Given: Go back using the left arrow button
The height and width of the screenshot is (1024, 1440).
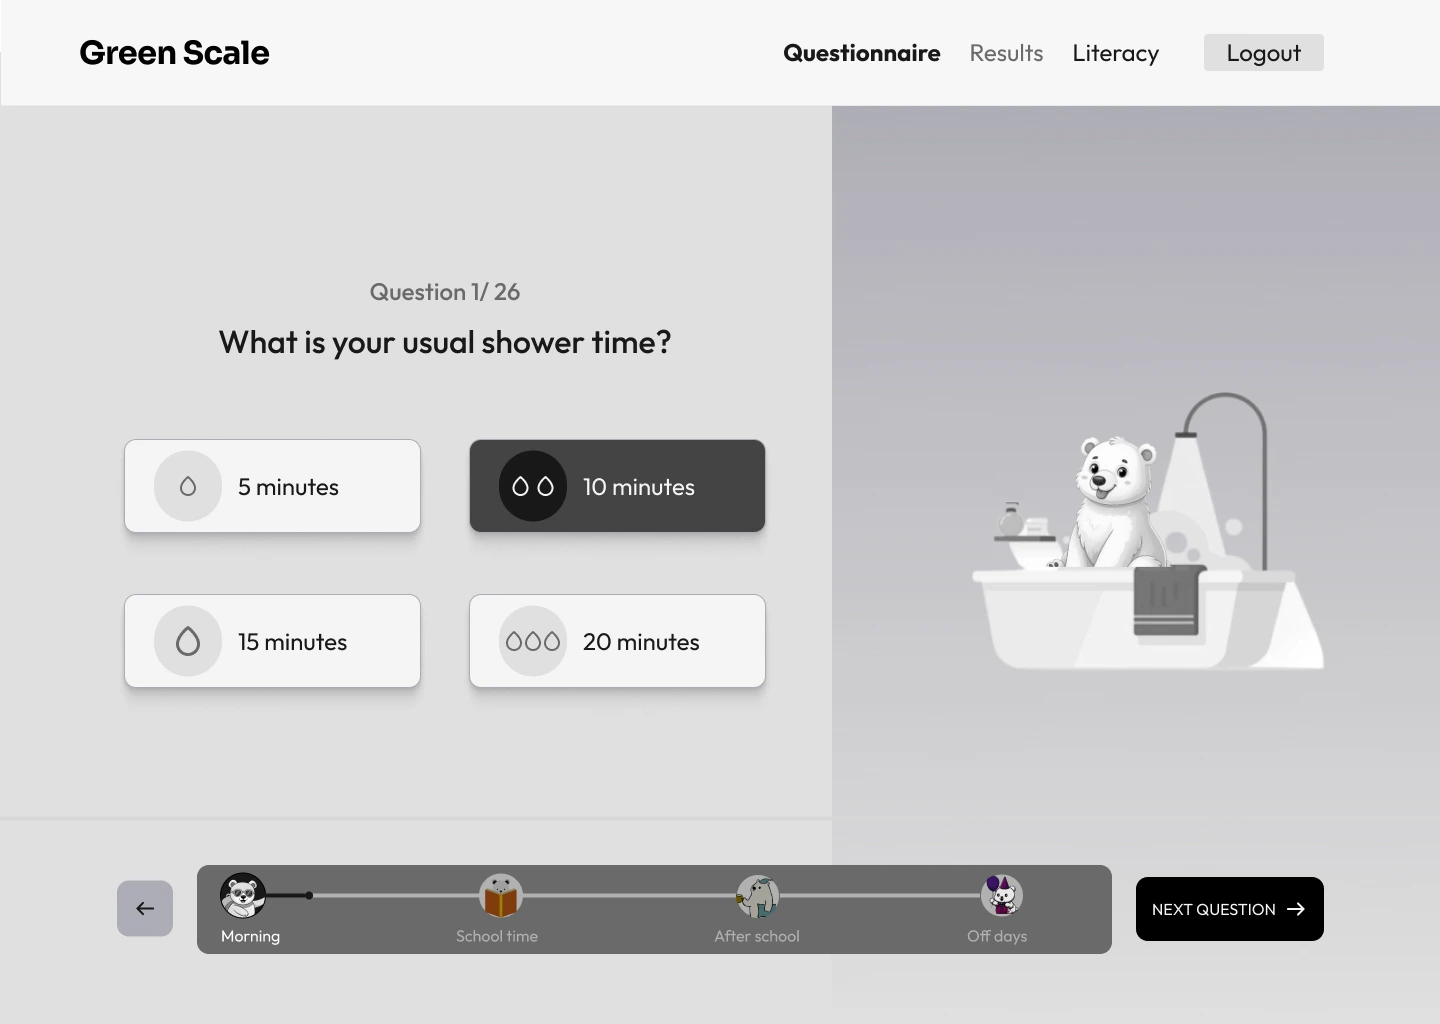Looking at the screenshot, I should tap(145, 909).
